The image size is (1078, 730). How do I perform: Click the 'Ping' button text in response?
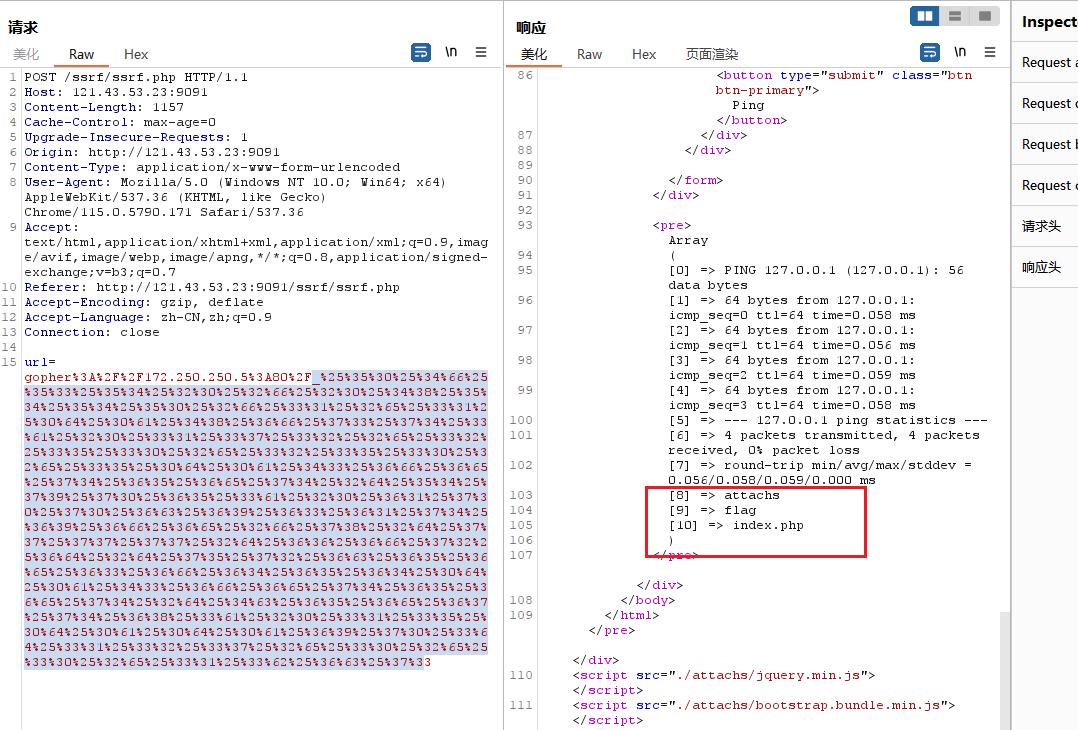point(748,106)
